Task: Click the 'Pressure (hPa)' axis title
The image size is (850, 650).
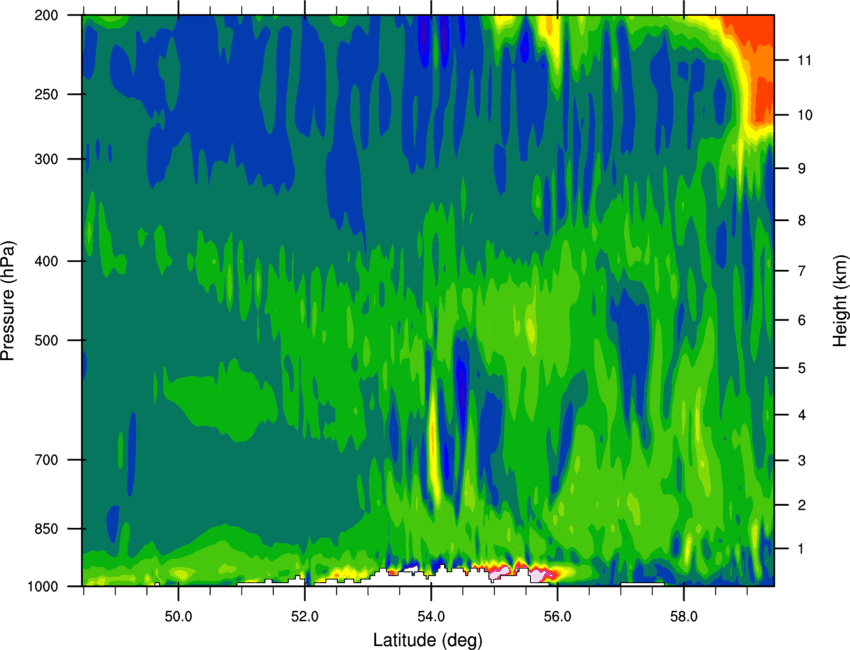Action: [x=8, y=301]
